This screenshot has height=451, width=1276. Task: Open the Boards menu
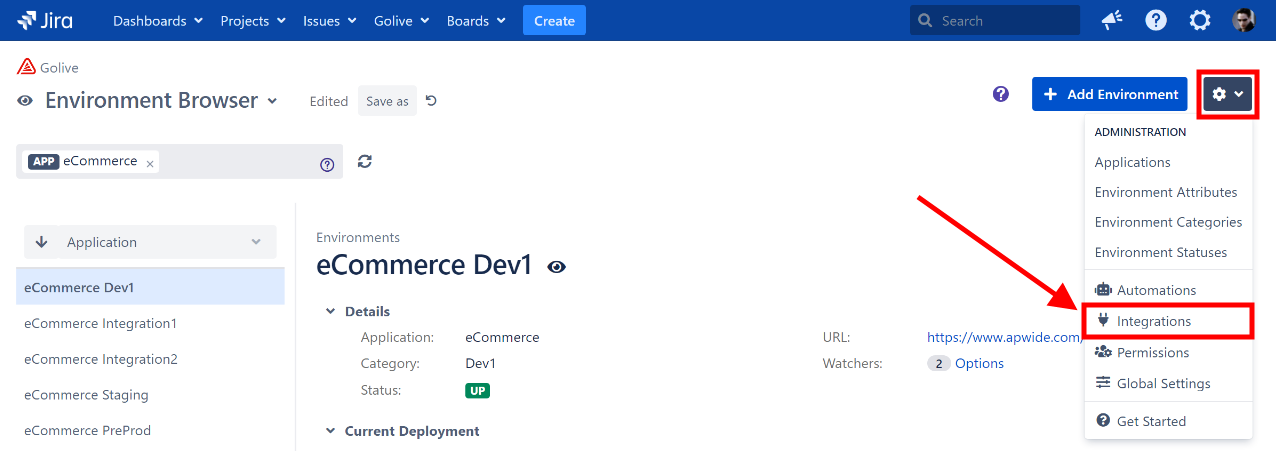pos(475,20)
